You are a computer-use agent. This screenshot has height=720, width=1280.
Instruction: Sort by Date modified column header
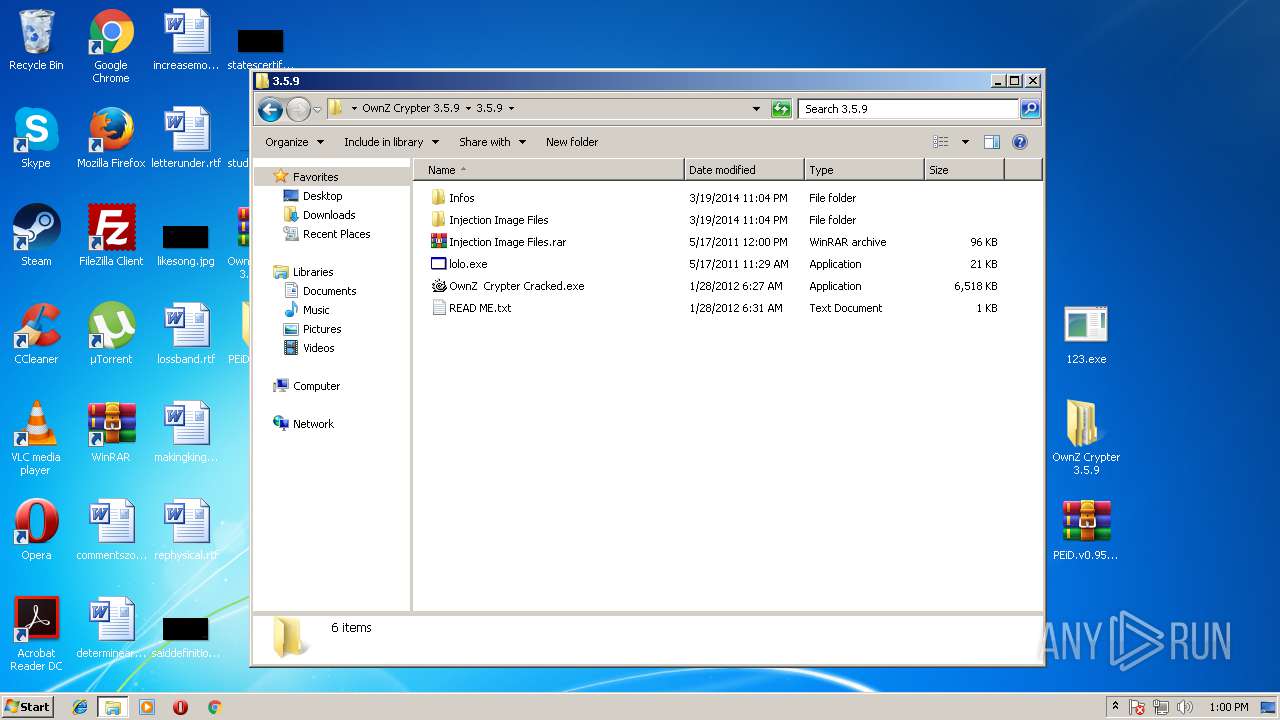point(744,170)
